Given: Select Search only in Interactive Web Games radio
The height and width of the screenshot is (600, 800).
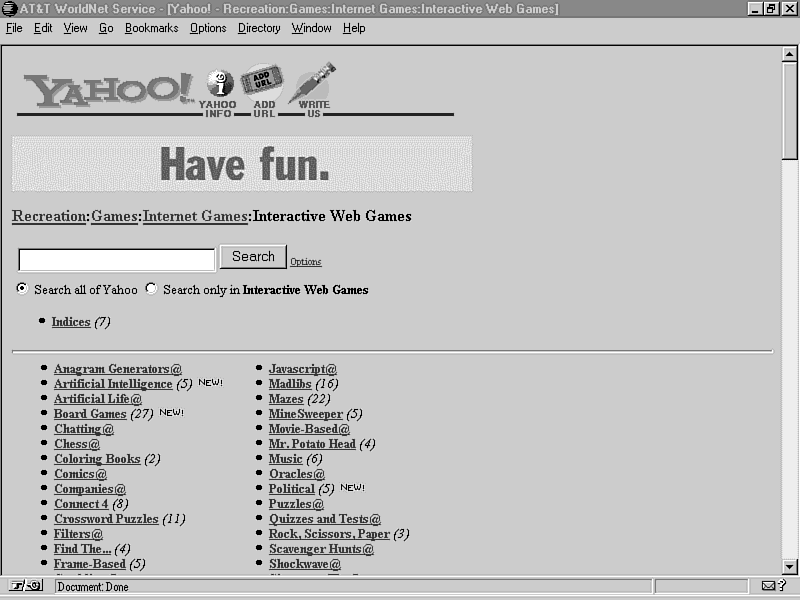Looking at the screenshot, I should [x=151, y=288].
